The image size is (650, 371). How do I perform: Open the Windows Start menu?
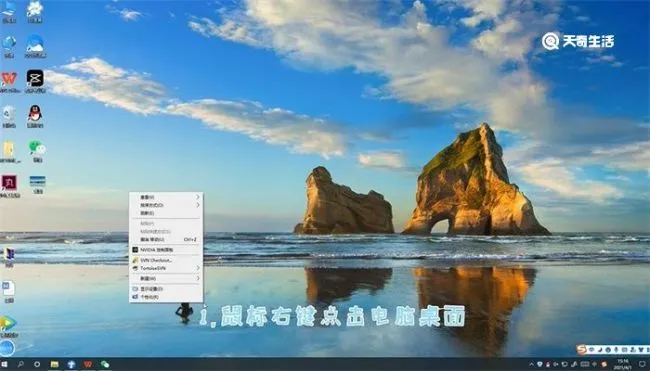coord(5,364)
